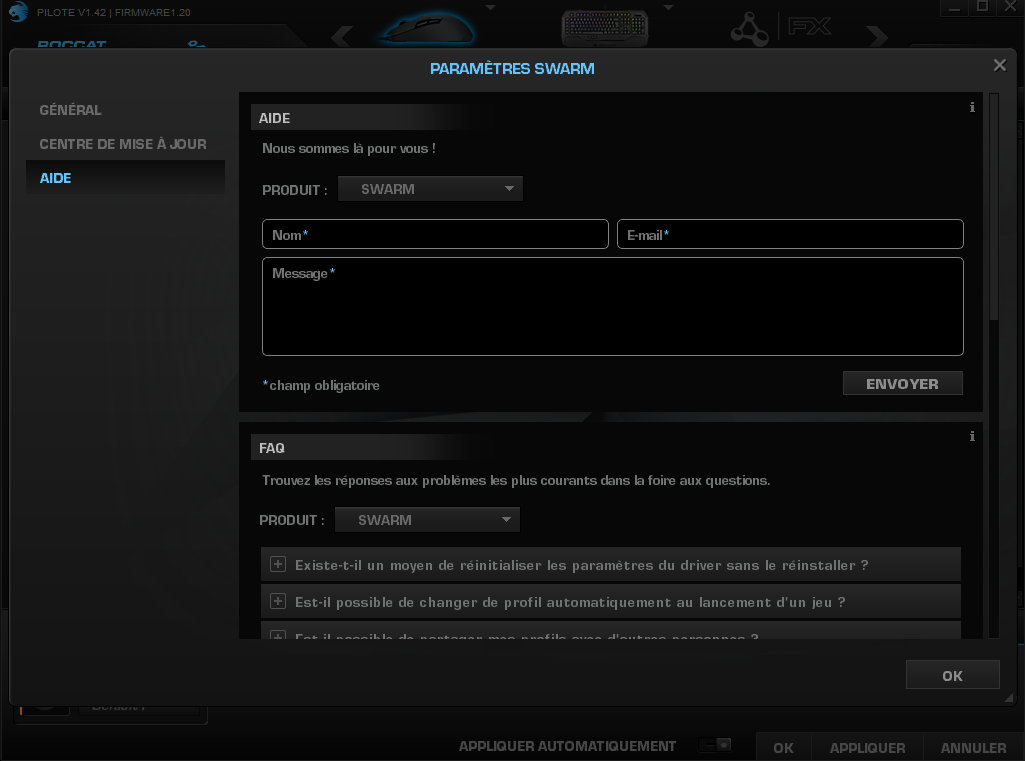This screenshot has height=761, width=1025.
Task: Click the dialog's vertical scrollbar
Action: [x=994, y=207]
